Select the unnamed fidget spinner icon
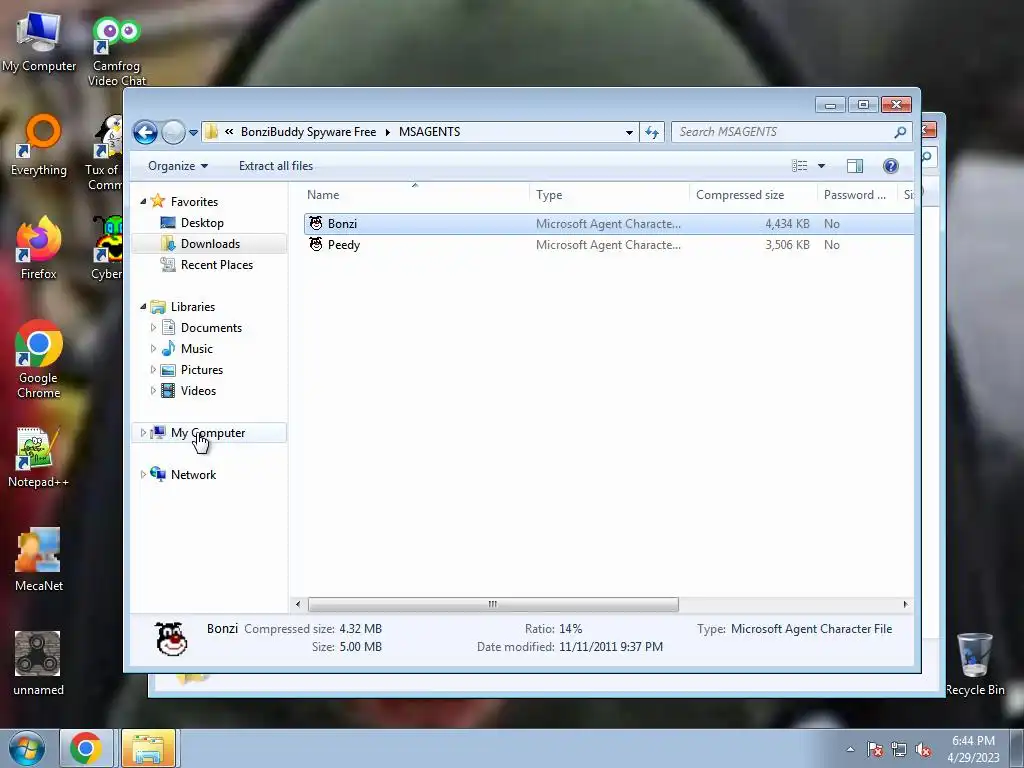This screenshot has height=768, width=1024. (x=38, y=664)
